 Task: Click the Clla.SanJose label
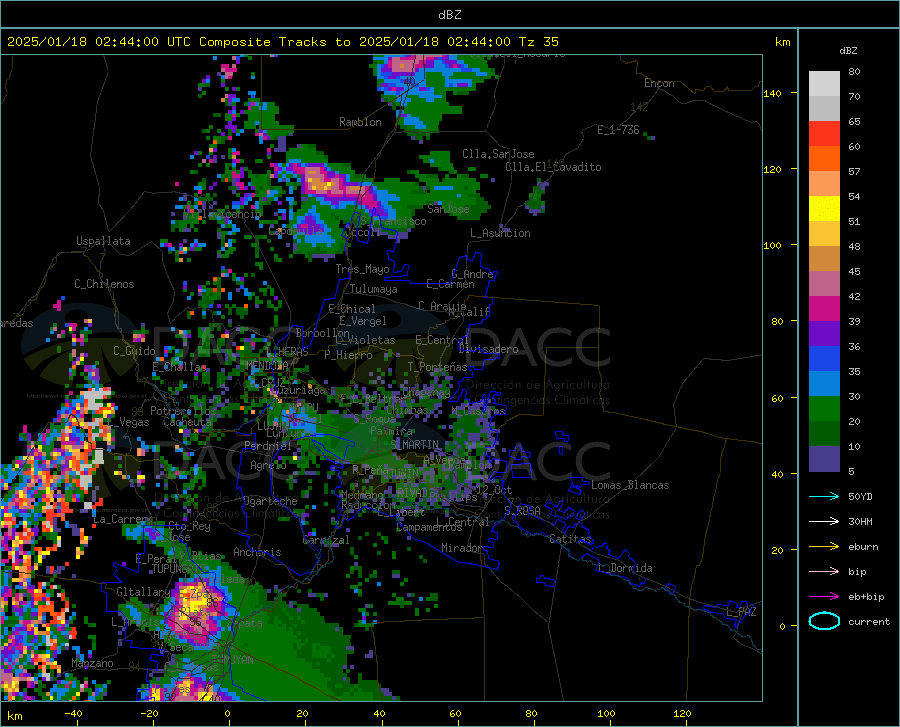pos(498,154)
